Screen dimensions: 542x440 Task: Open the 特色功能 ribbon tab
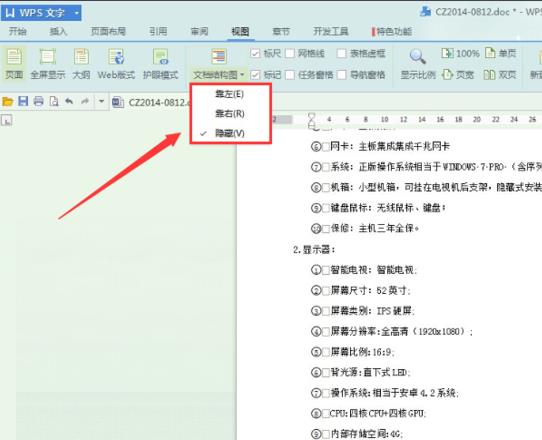point(392,31)
